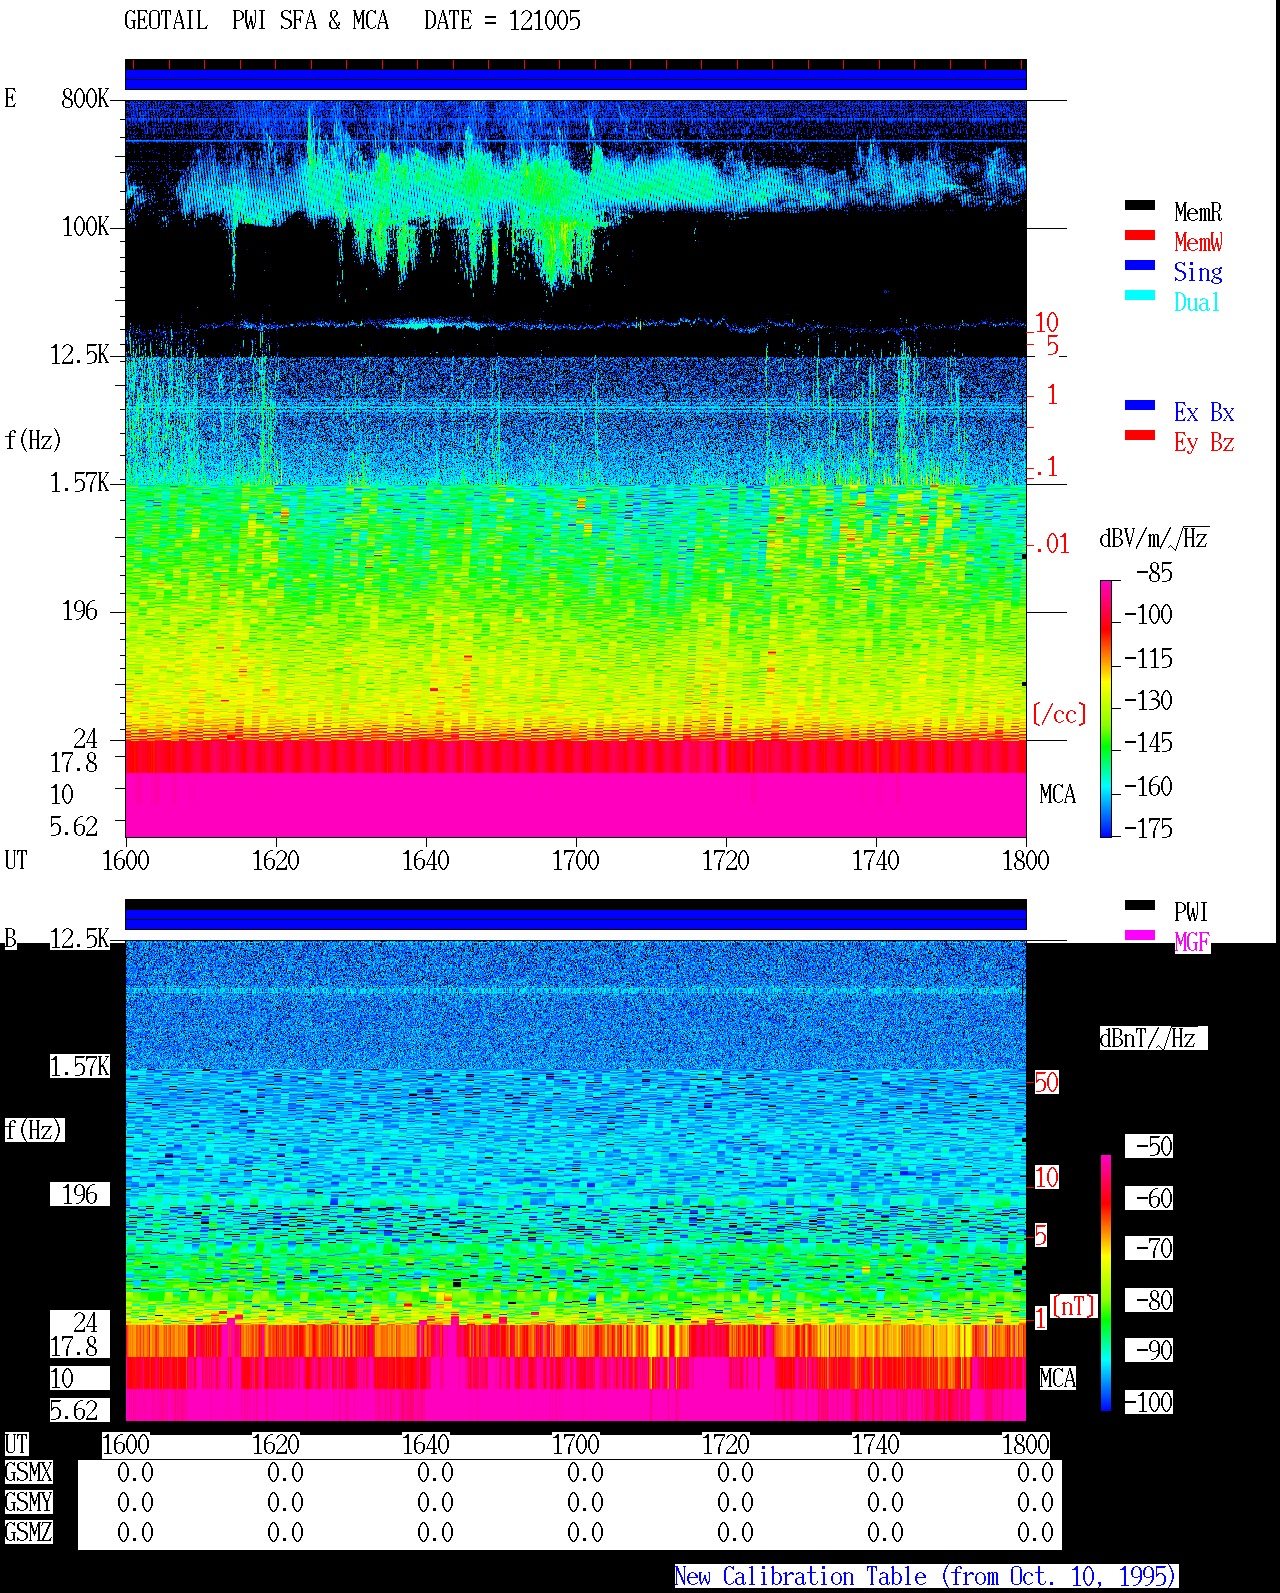1280x1593 pixels.
Task: Click the MemR legend label
Action: pyautogui.click(x=1198, y=212)
